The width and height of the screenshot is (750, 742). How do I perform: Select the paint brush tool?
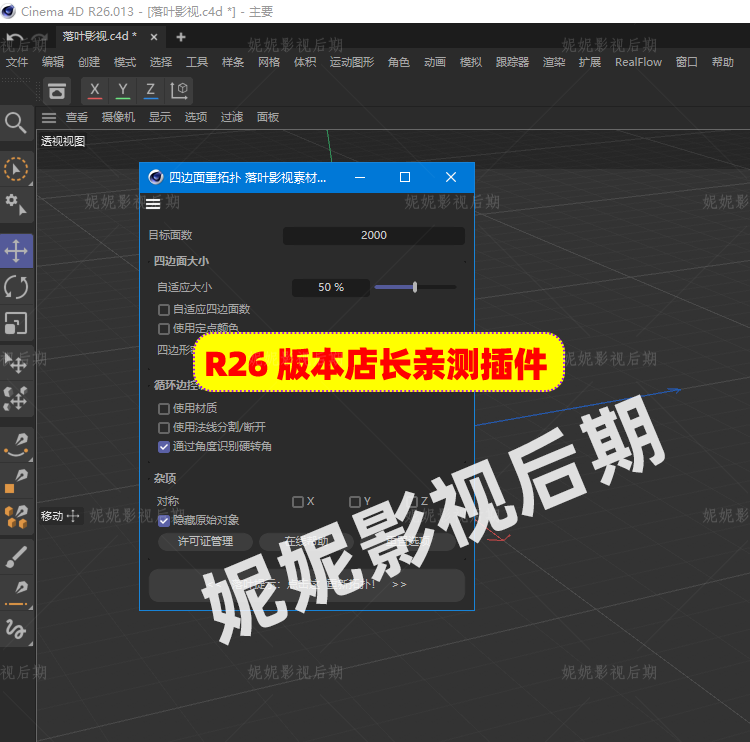(x=16, y=557)
